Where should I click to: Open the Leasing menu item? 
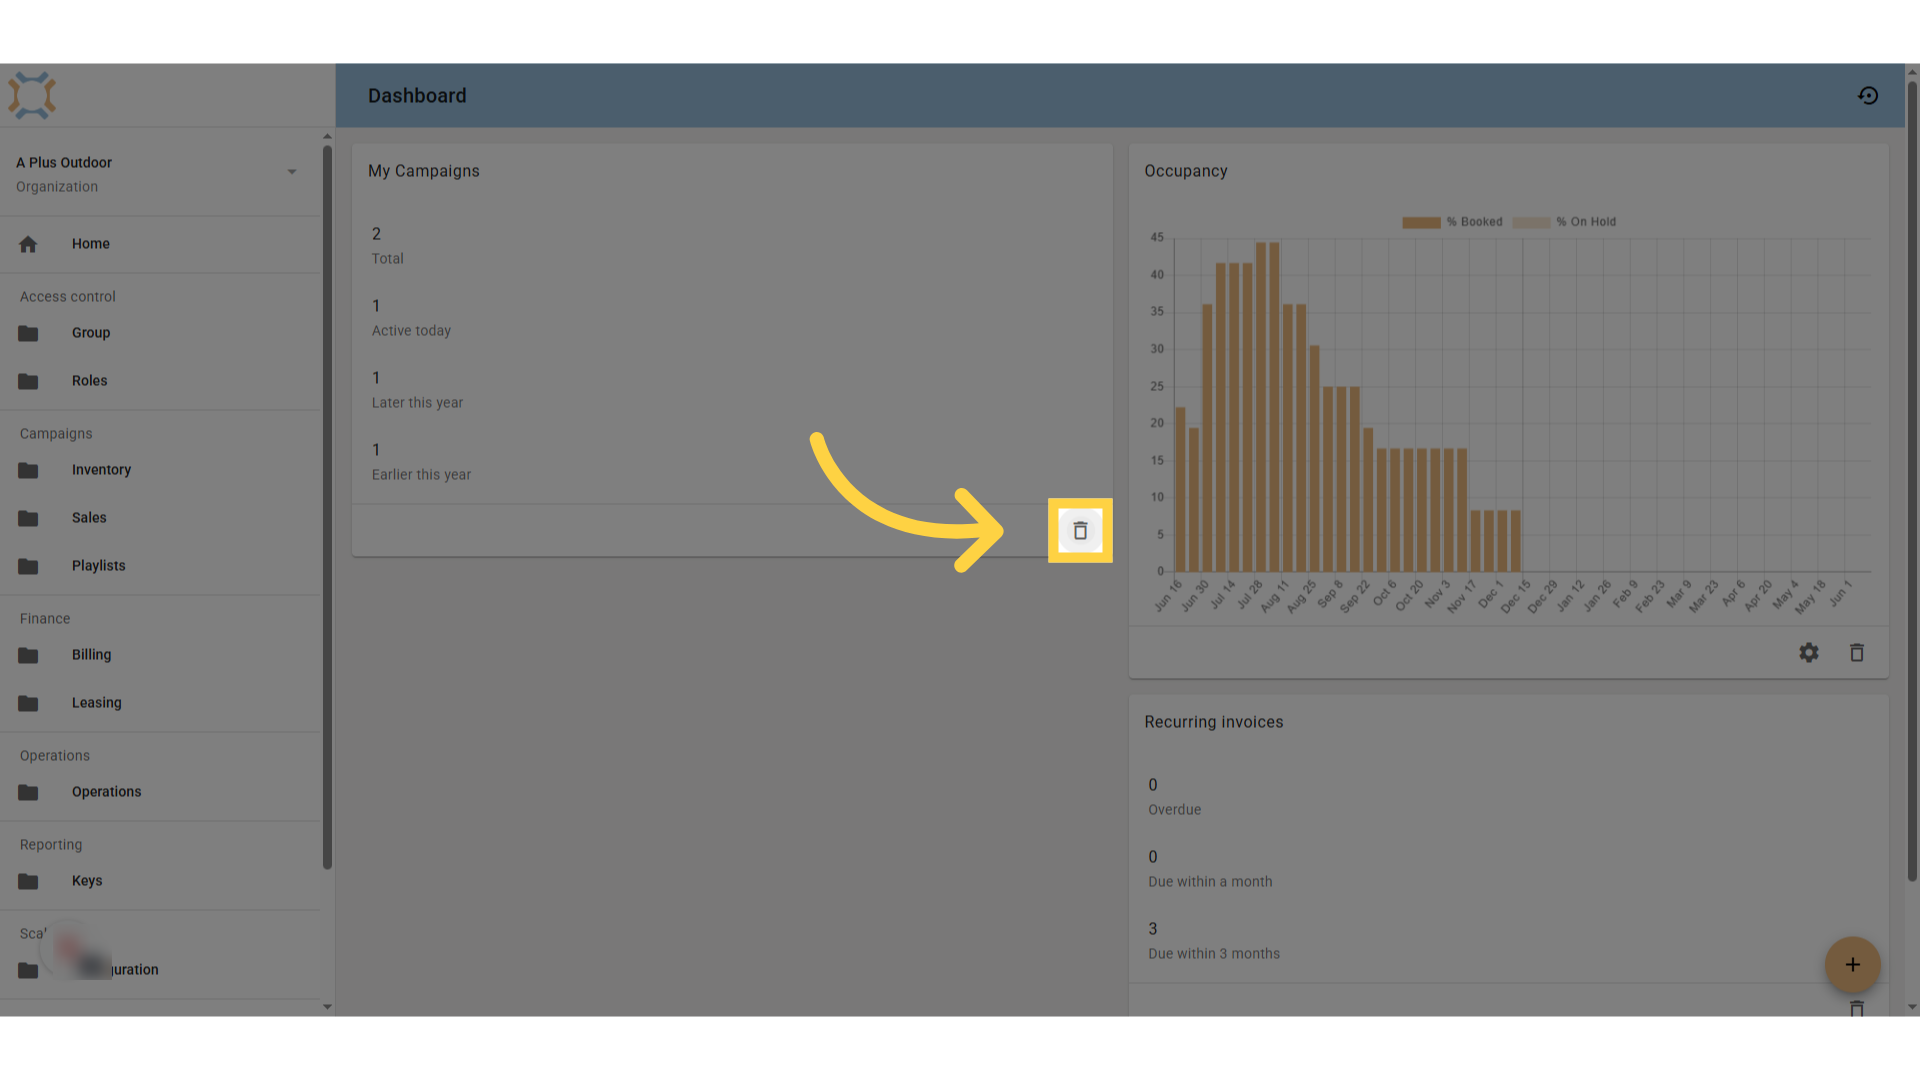[160, 703]
